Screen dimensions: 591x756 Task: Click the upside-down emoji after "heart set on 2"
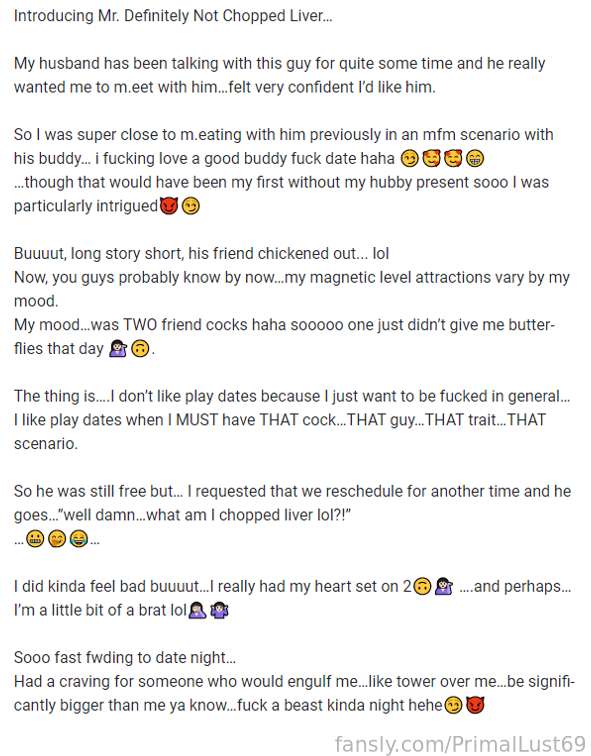(x=422, y=587)
